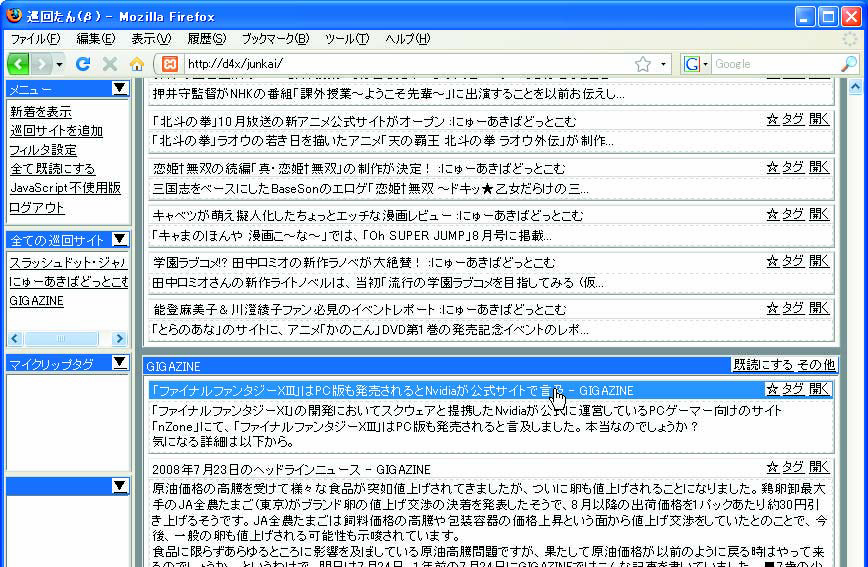868x567 pixels.
Task: Open the 履歴(S) menu
Action: click(x=206, y=39)
